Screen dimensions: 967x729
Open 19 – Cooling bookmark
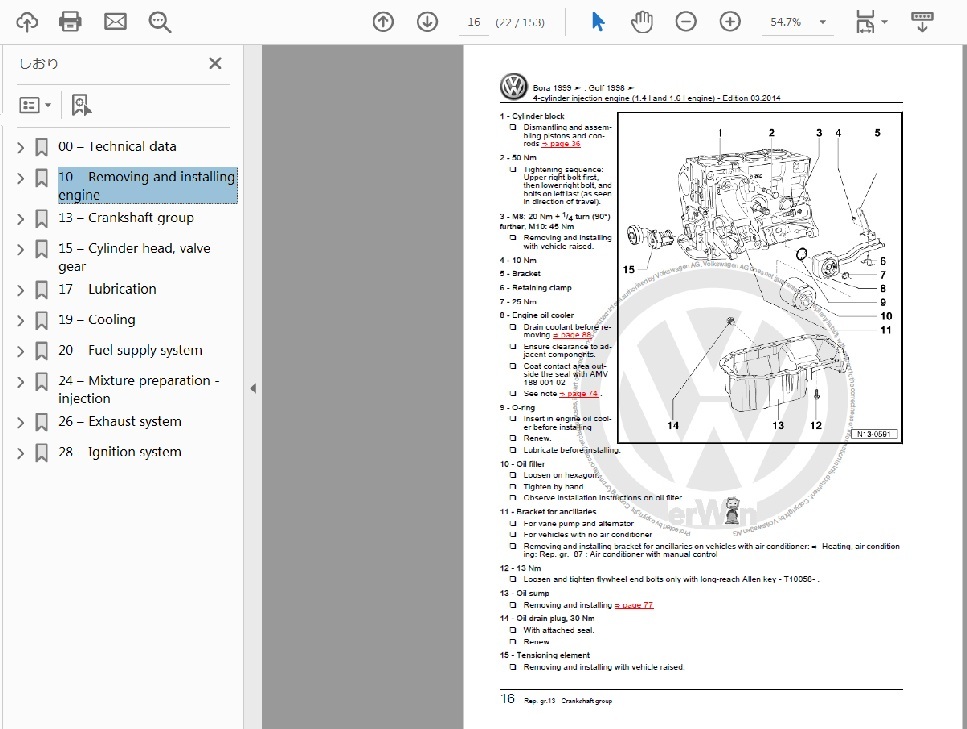(x=97, y=319)
